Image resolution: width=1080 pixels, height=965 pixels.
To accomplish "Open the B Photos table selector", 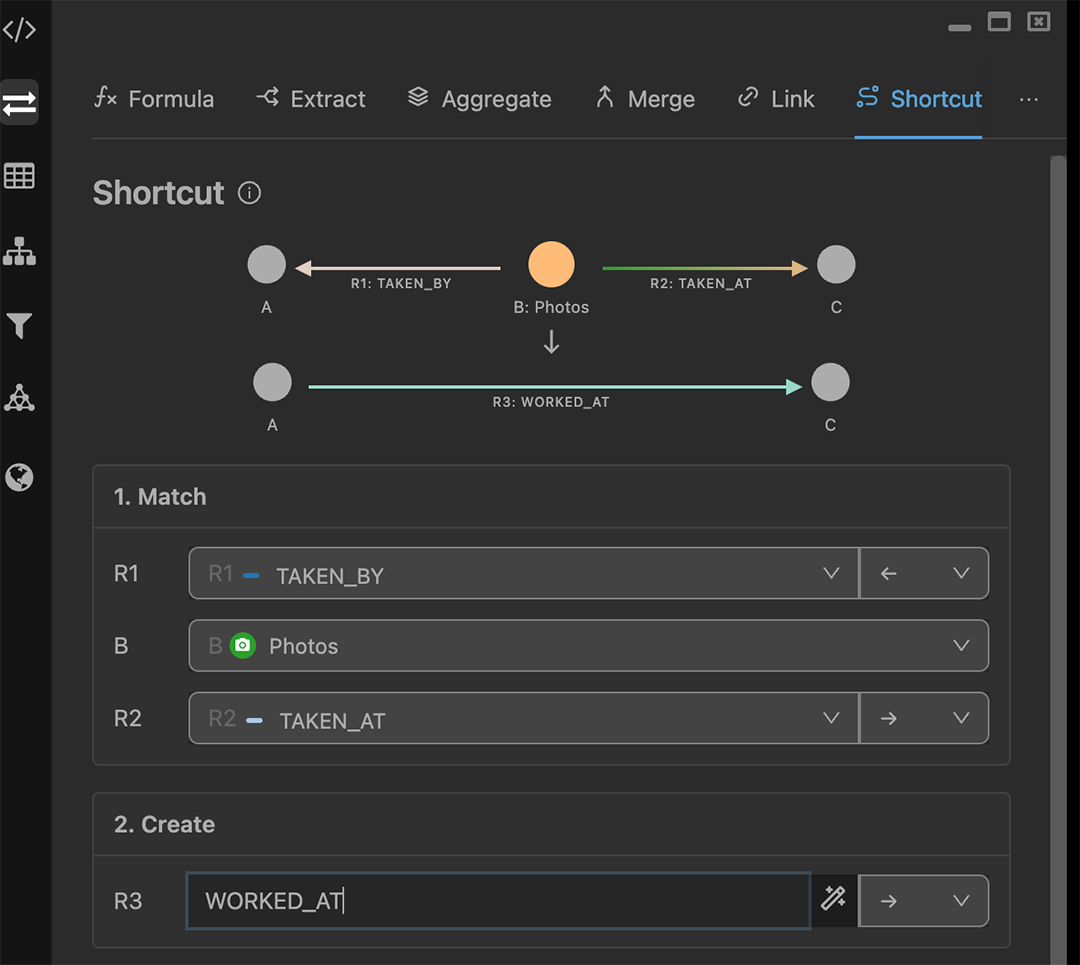I will (962, 646).
